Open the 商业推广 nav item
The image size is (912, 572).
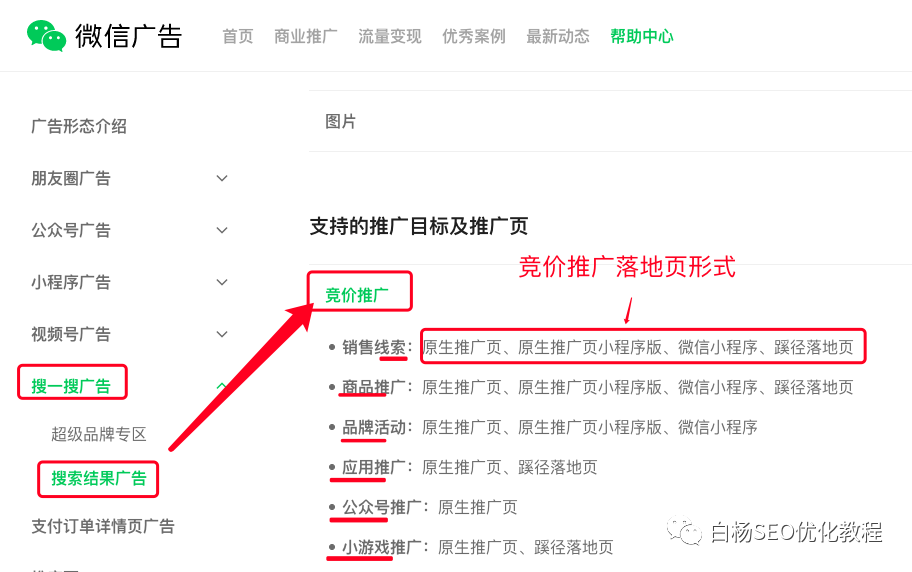(305, 37)
